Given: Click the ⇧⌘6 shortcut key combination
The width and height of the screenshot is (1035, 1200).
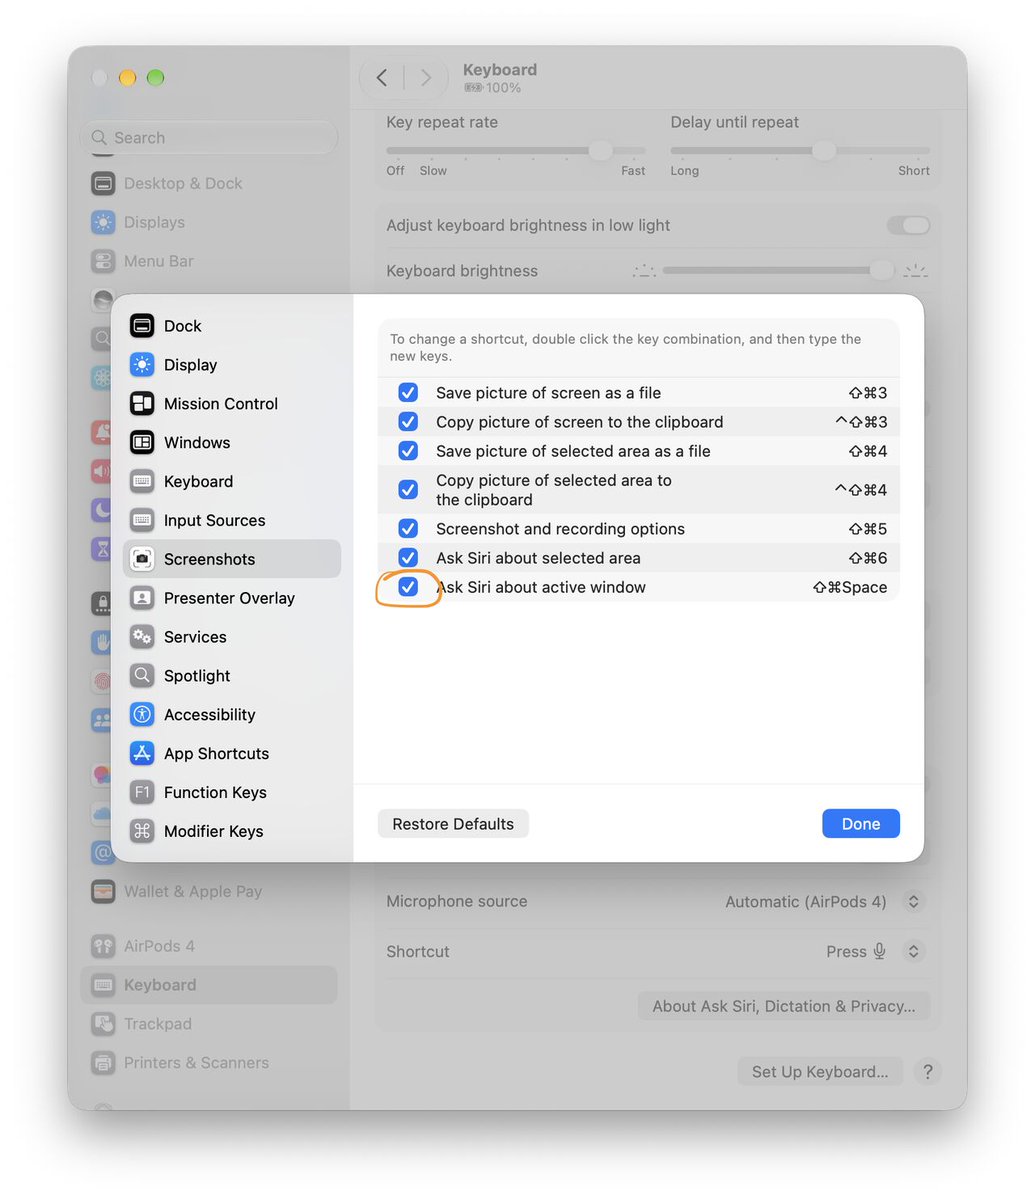Looking at the screenshot, I should (868, 558).
